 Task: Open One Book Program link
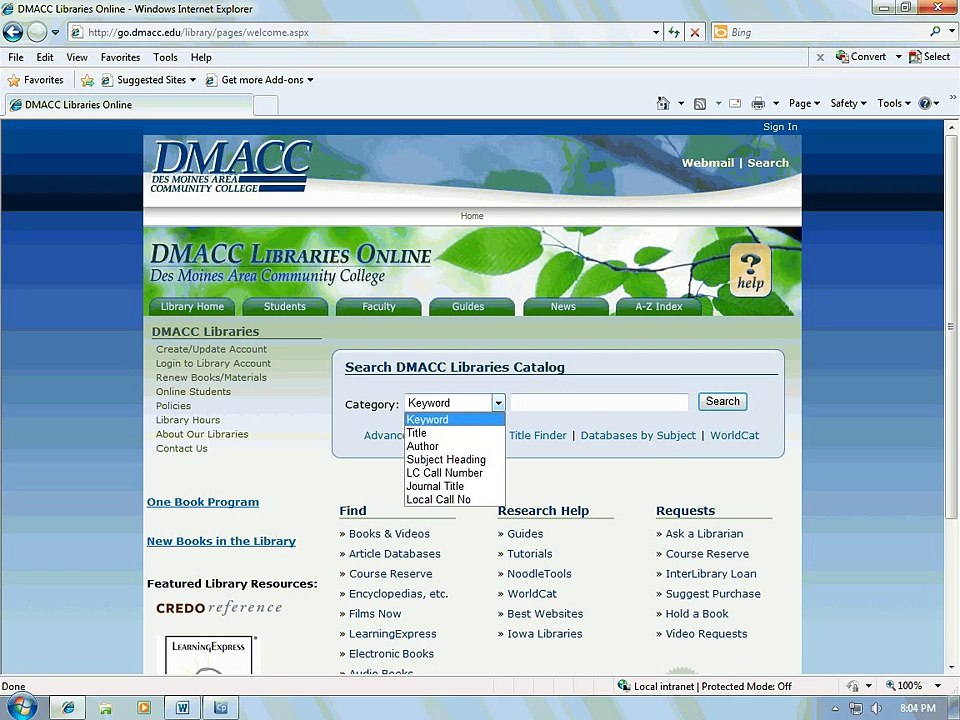click(x=203, y=502)
